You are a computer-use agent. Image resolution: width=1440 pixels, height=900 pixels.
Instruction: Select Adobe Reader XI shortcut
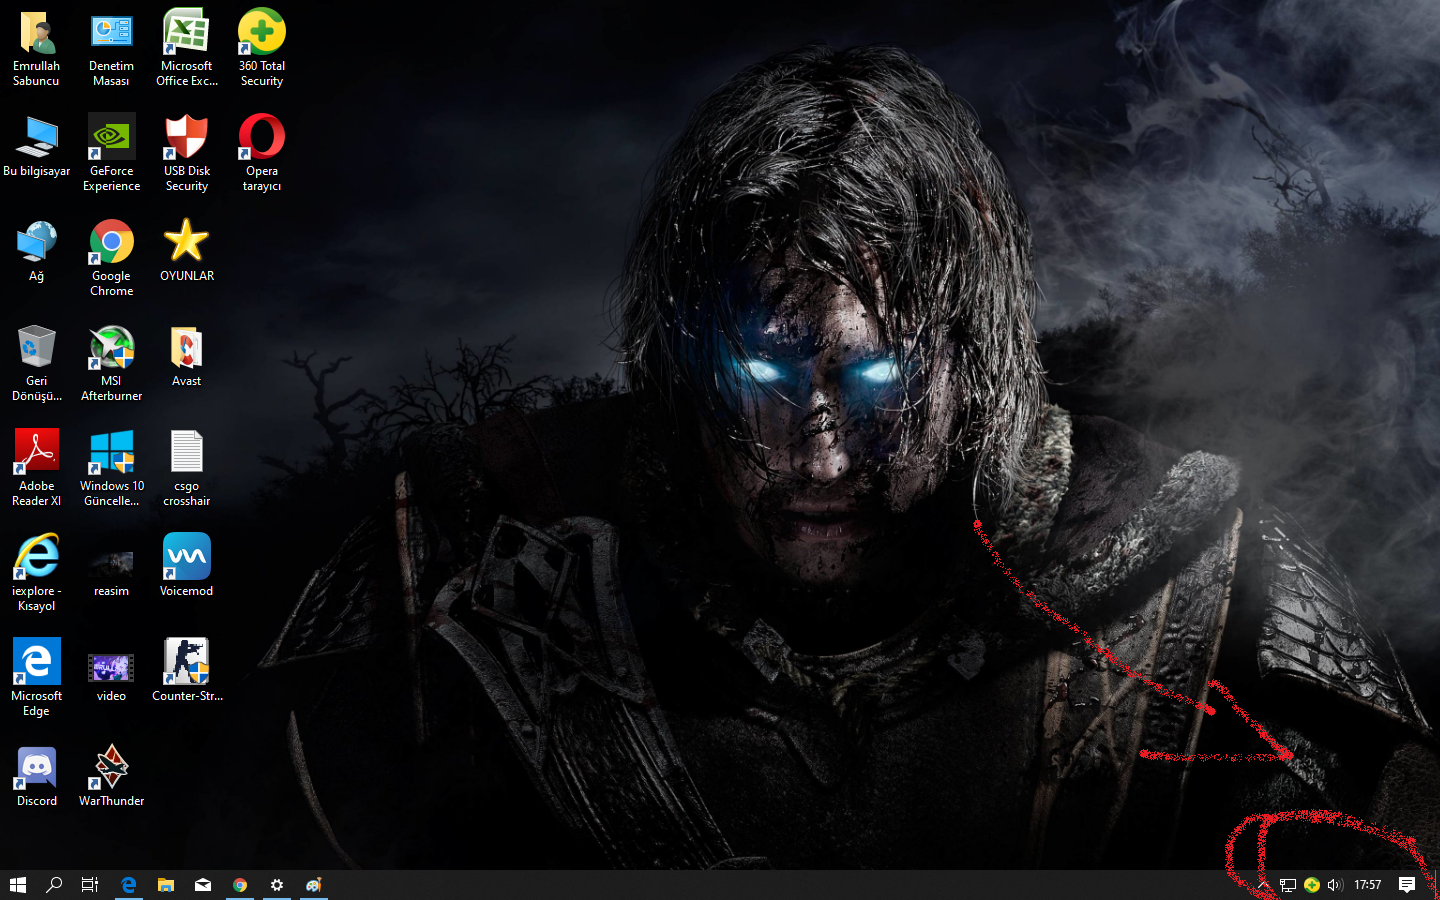[37, 468]
